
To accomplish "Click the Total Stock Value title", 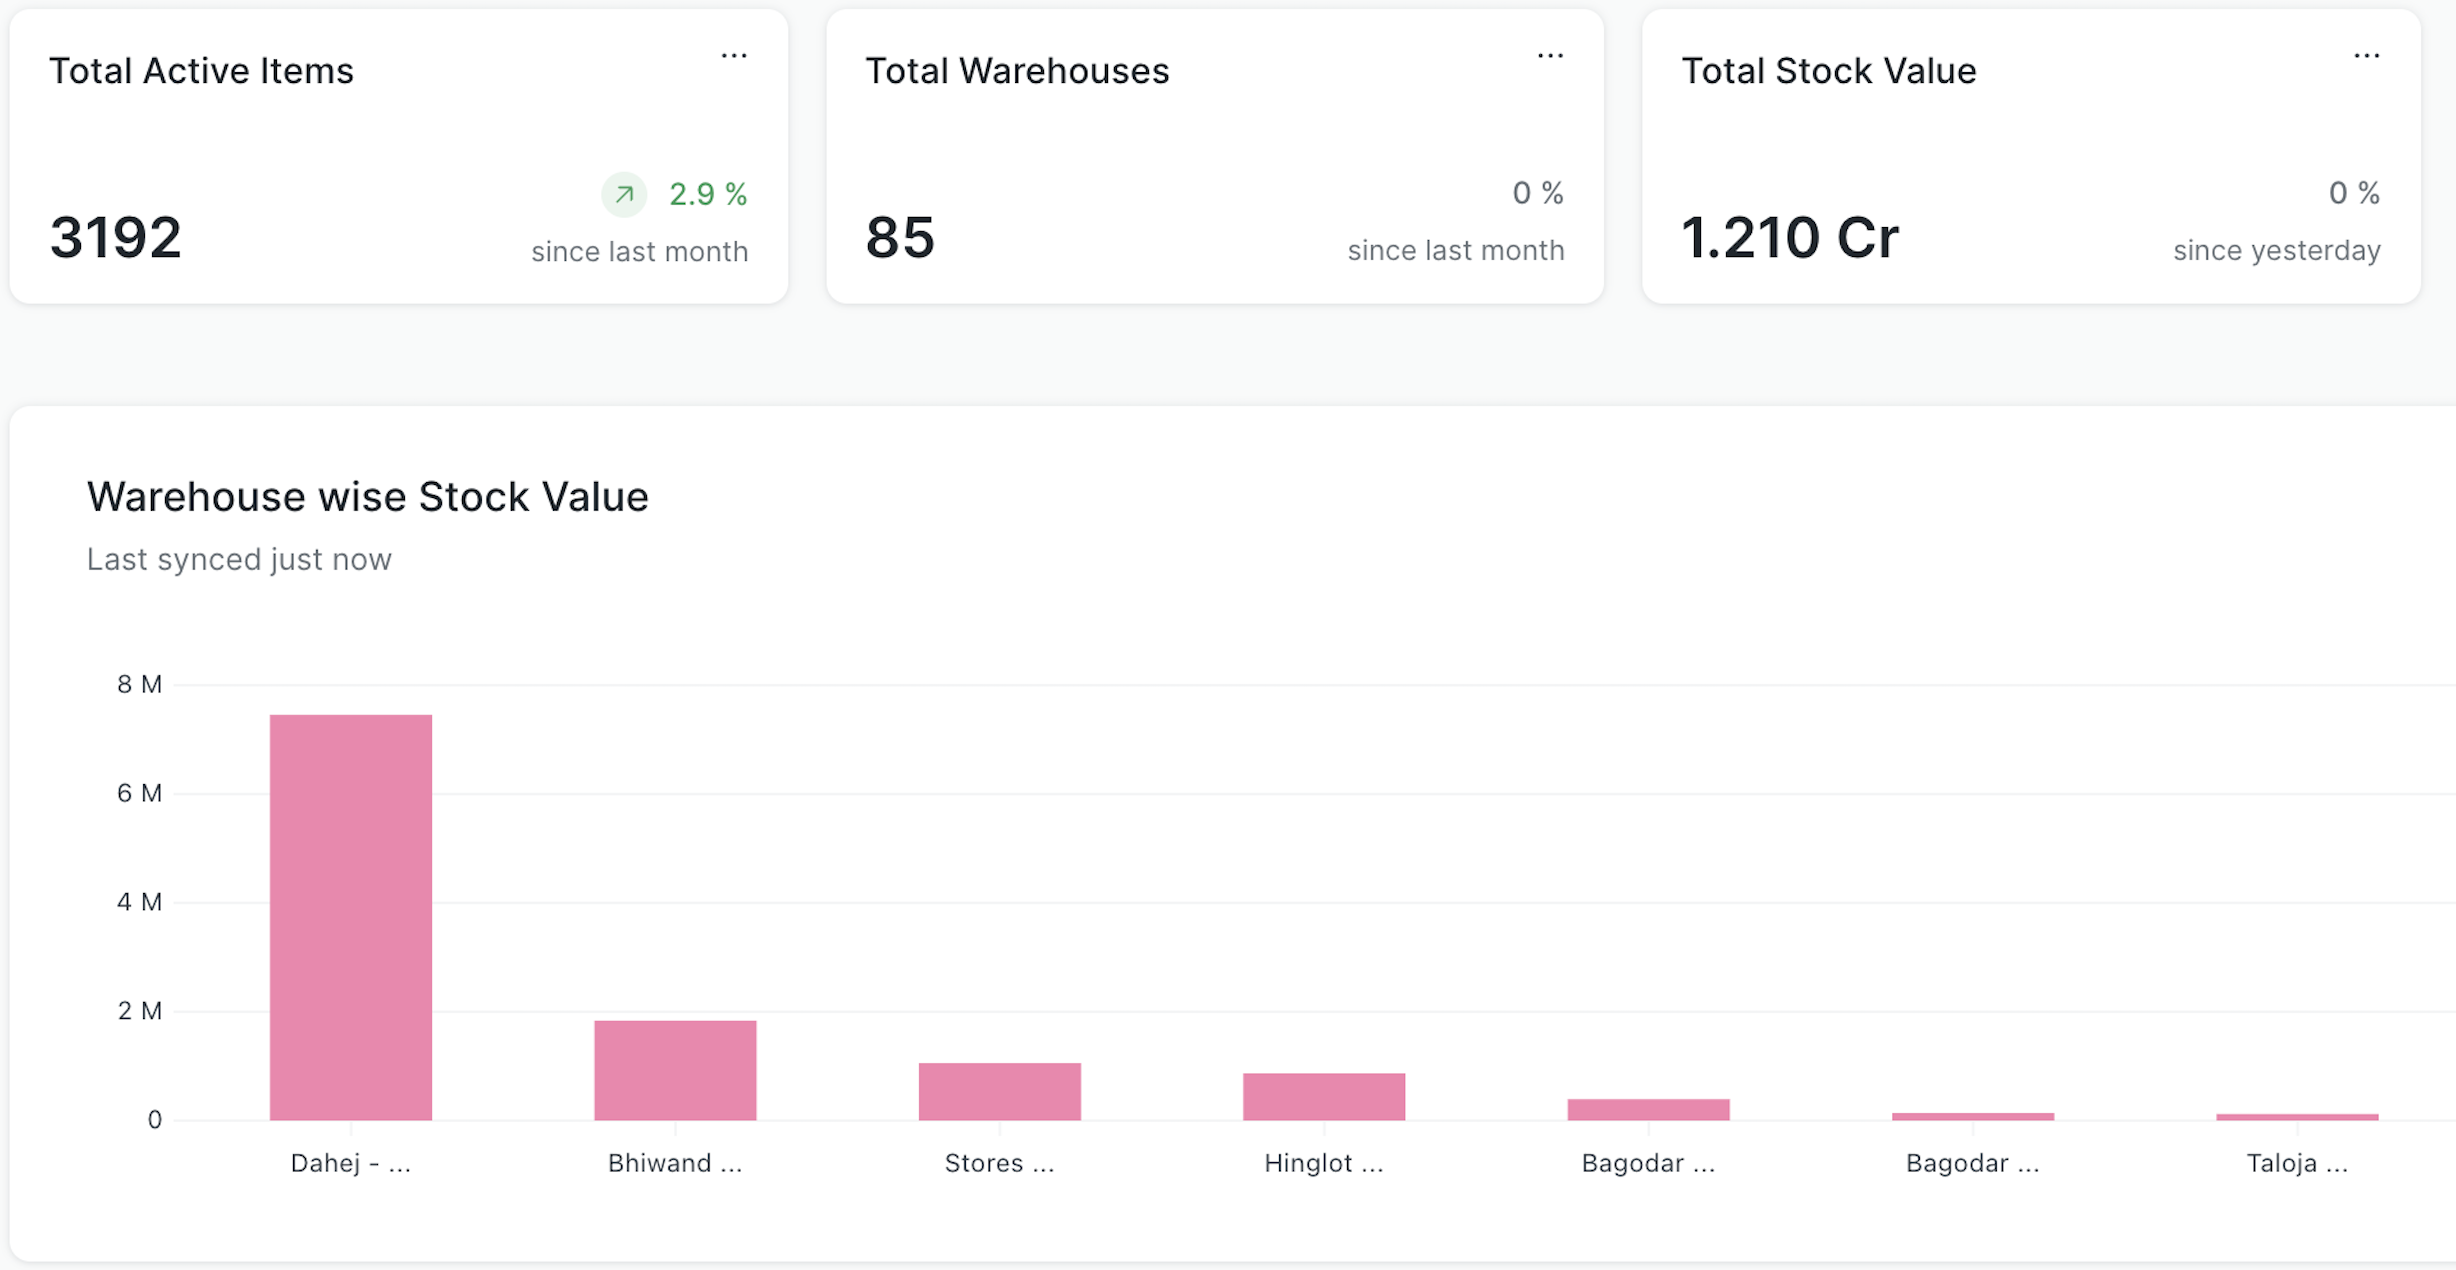I will (1828, 71).
